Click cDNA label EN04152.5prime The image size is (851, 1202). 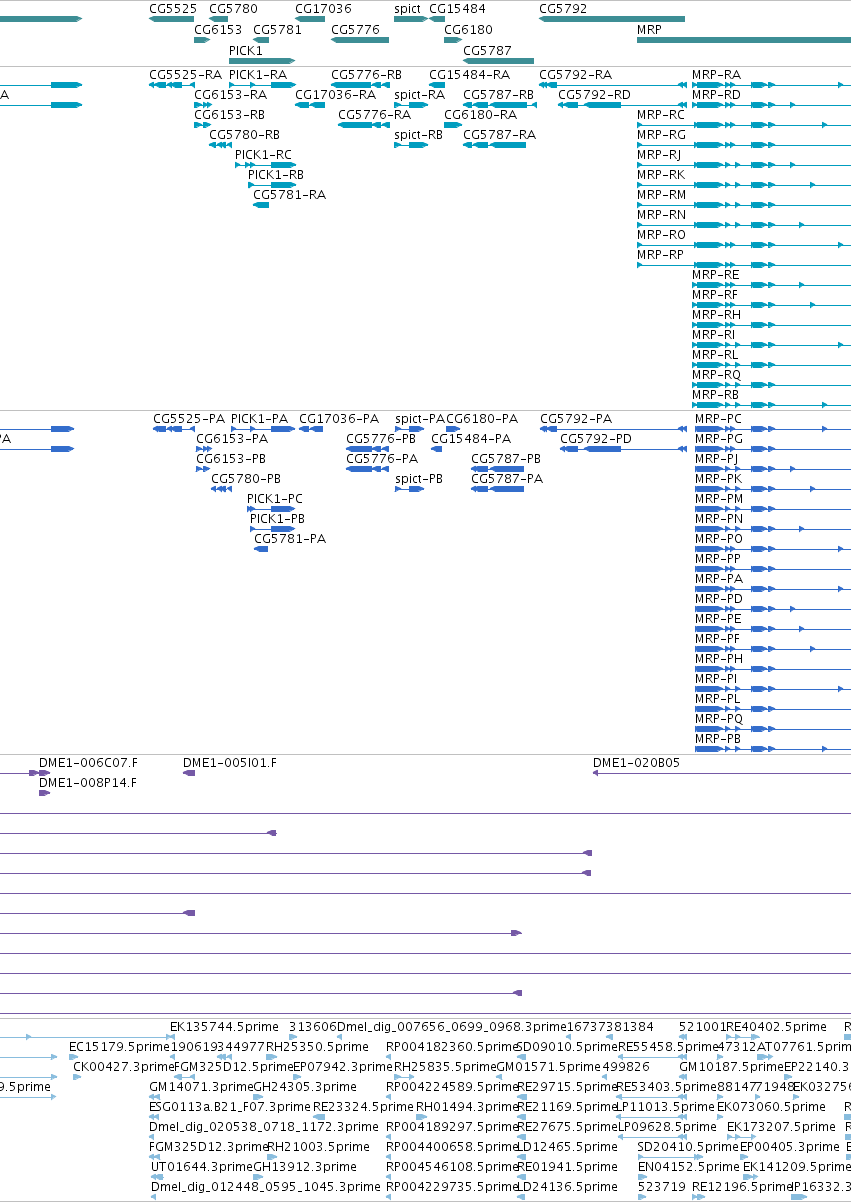[x=689, y=1167]
